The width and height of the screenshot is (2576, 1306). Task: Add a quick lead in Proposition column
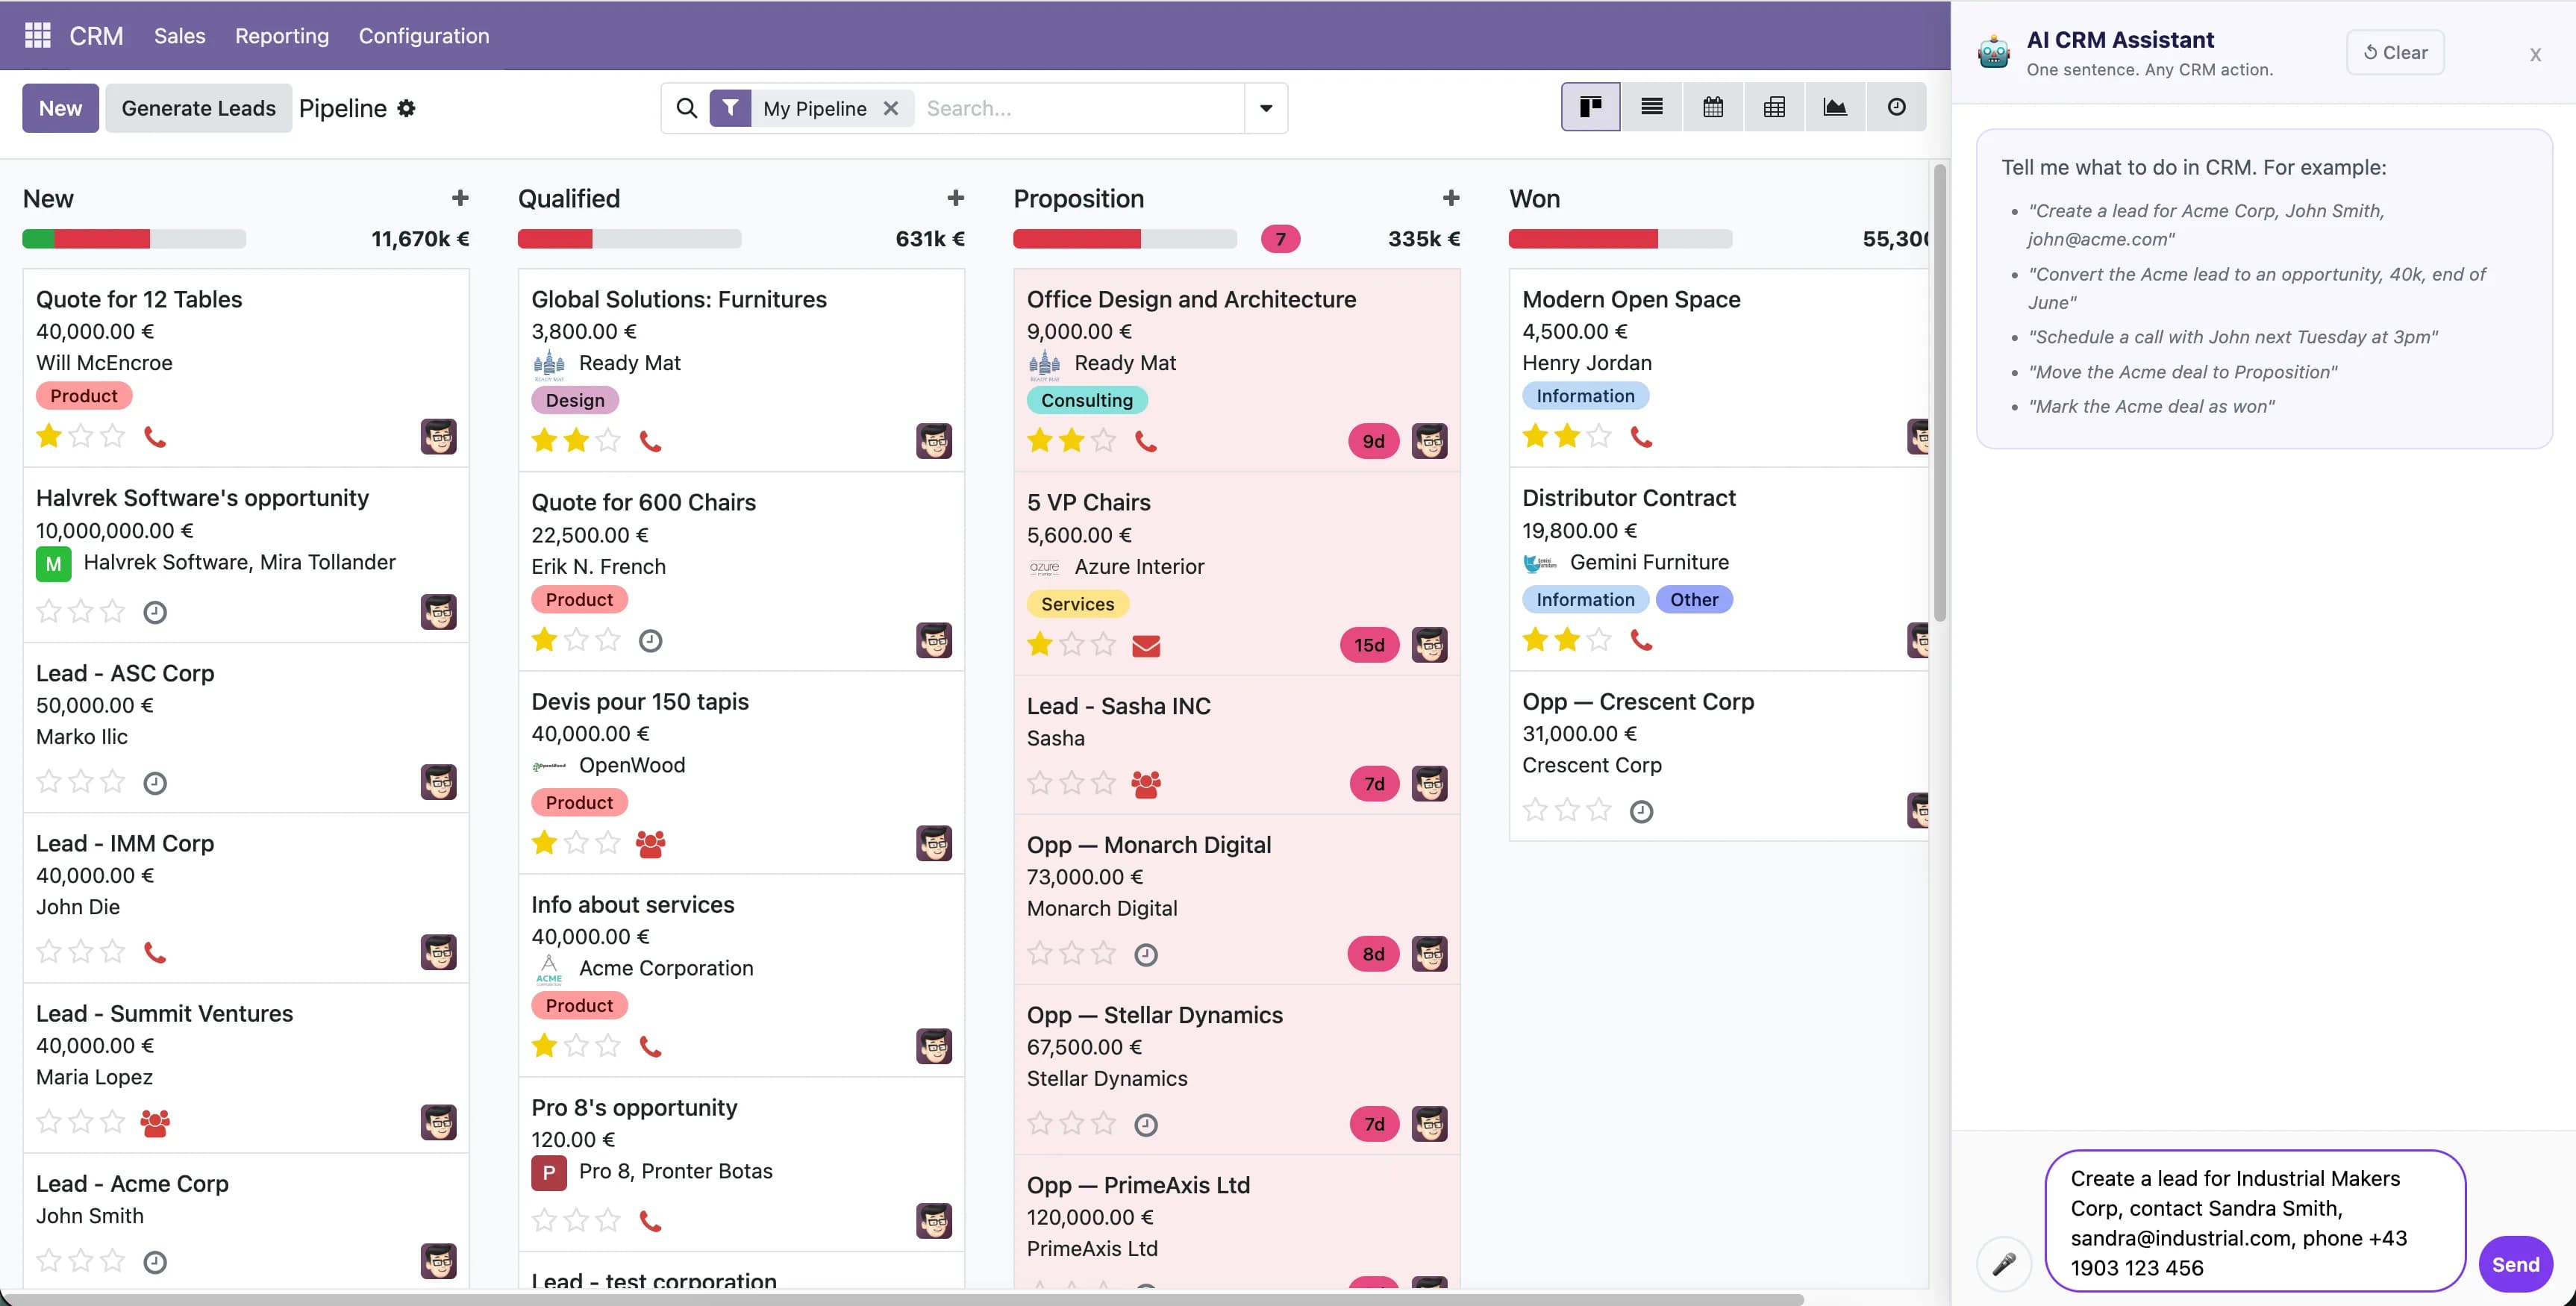coord(1451,198)
